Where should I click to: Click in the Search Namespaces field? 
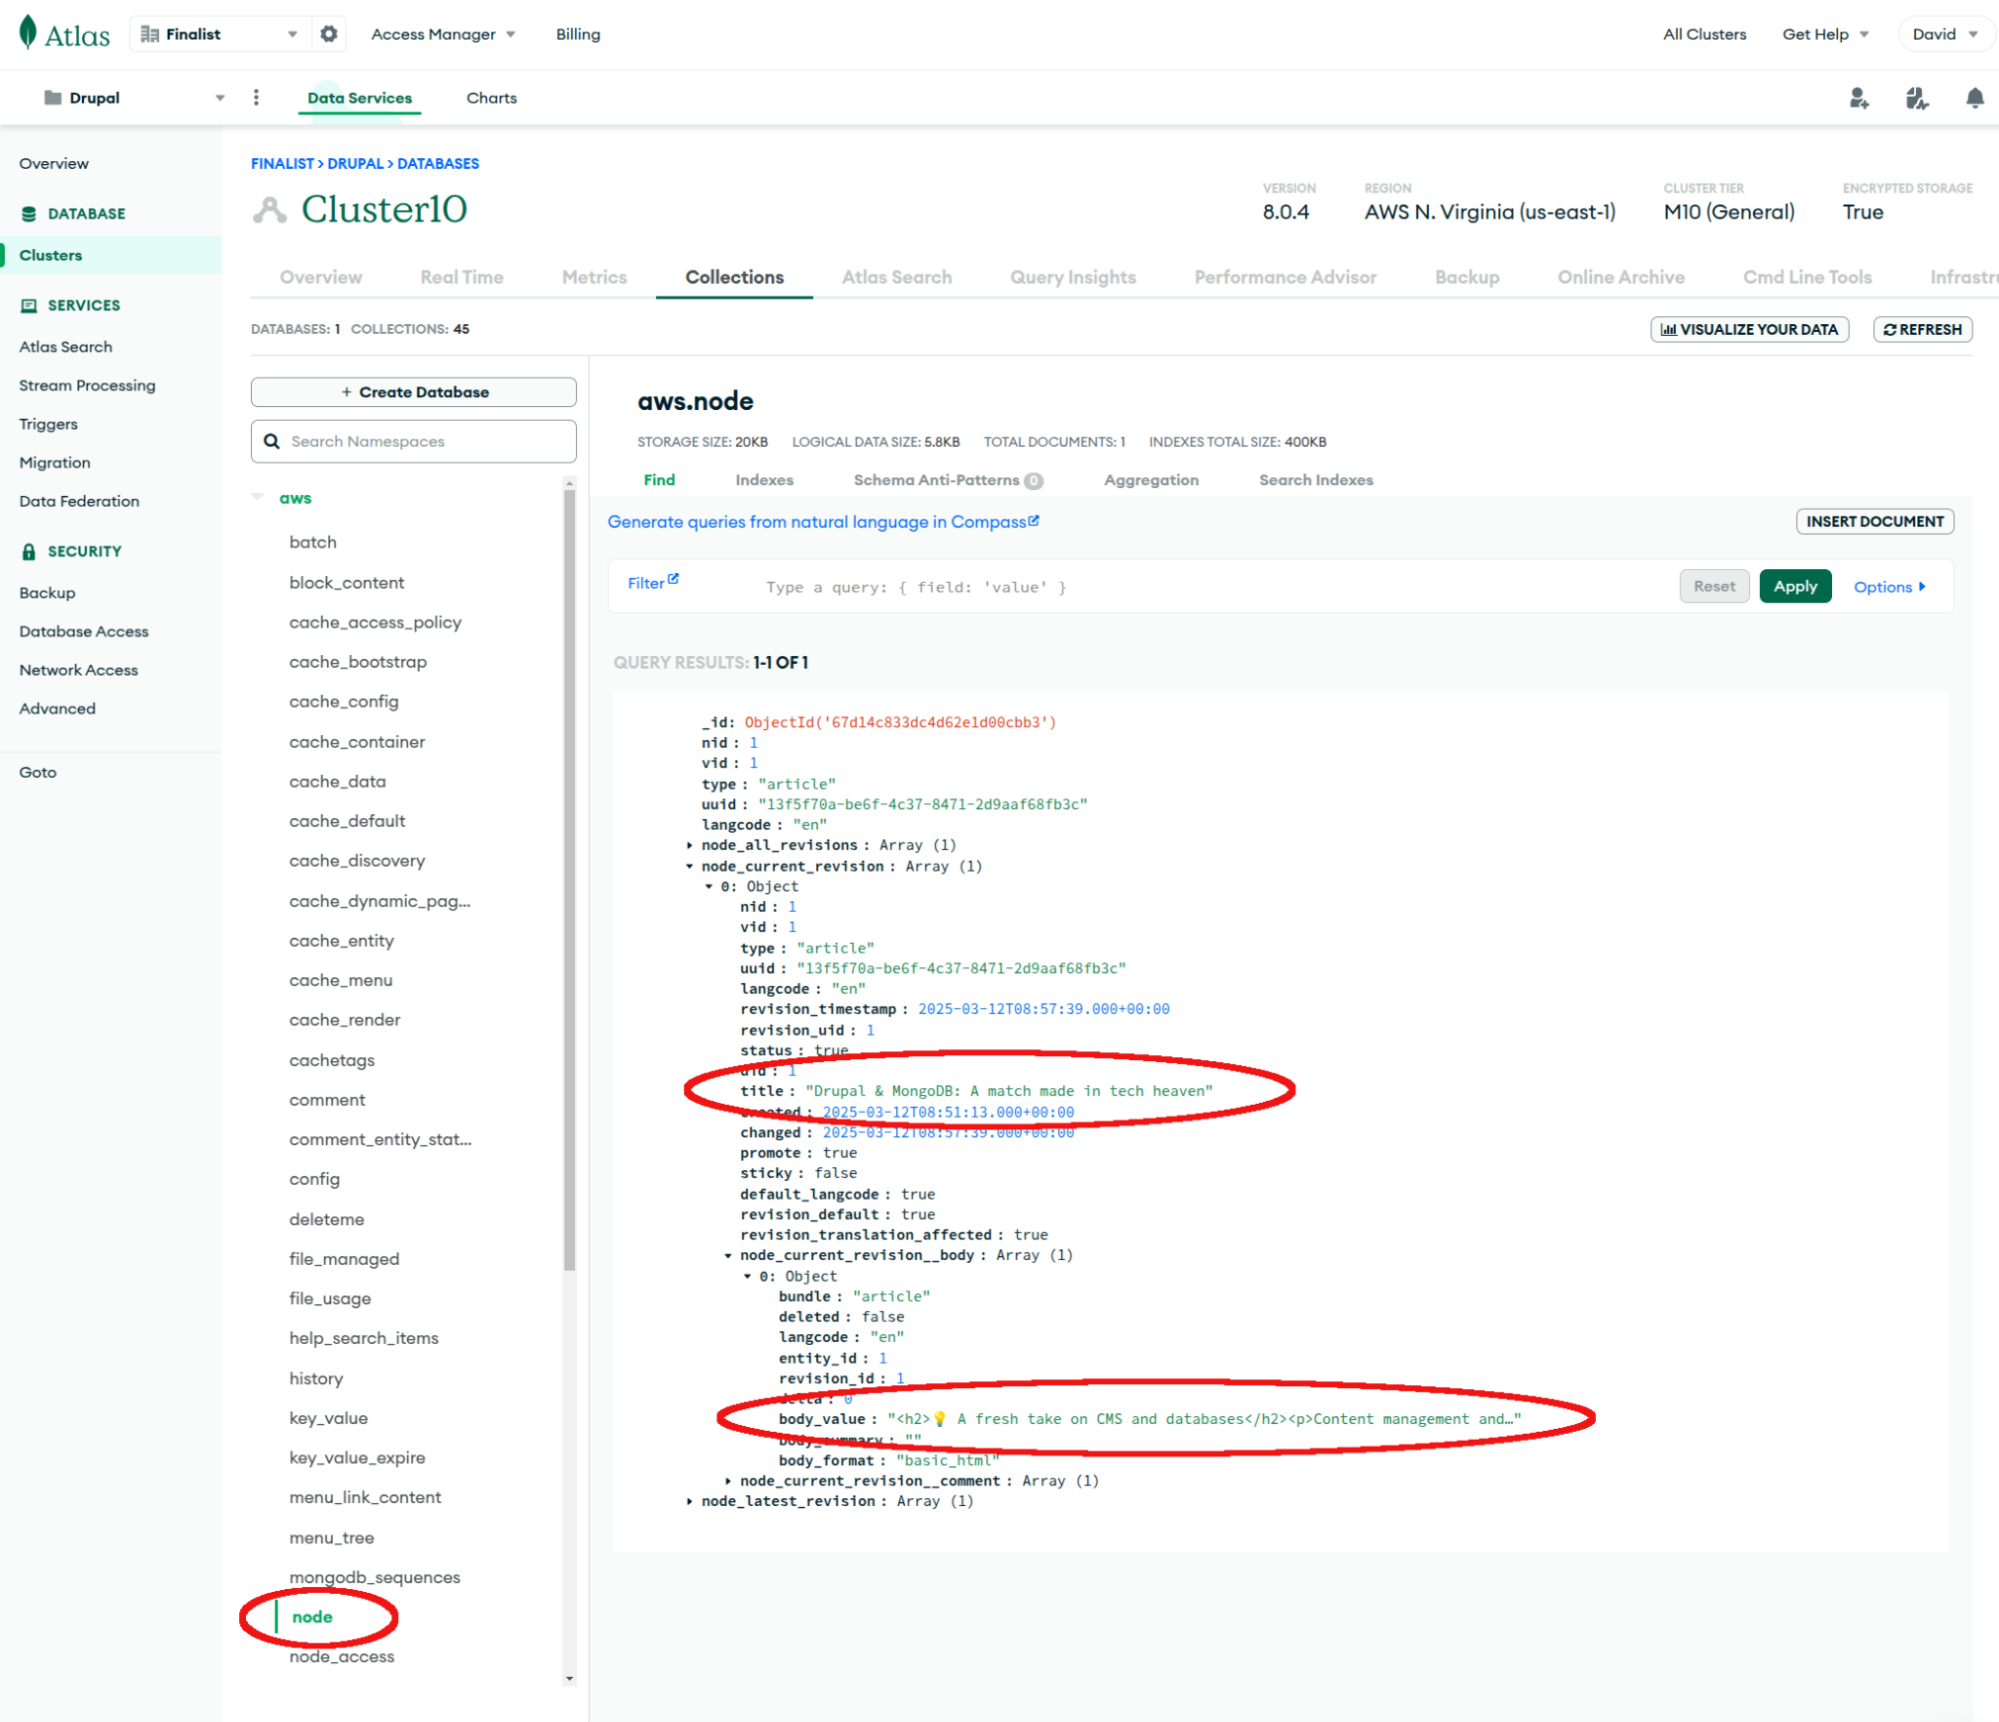(x=414, y=441)
